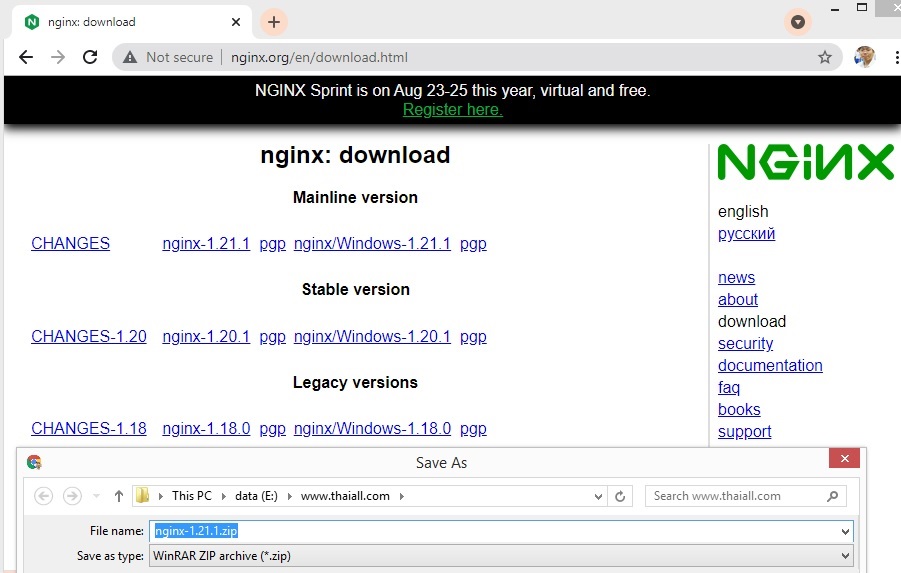The width and height of the screenshot is (901, 573).
Task: Click the browser back arrow
Action: pos(26,57)
